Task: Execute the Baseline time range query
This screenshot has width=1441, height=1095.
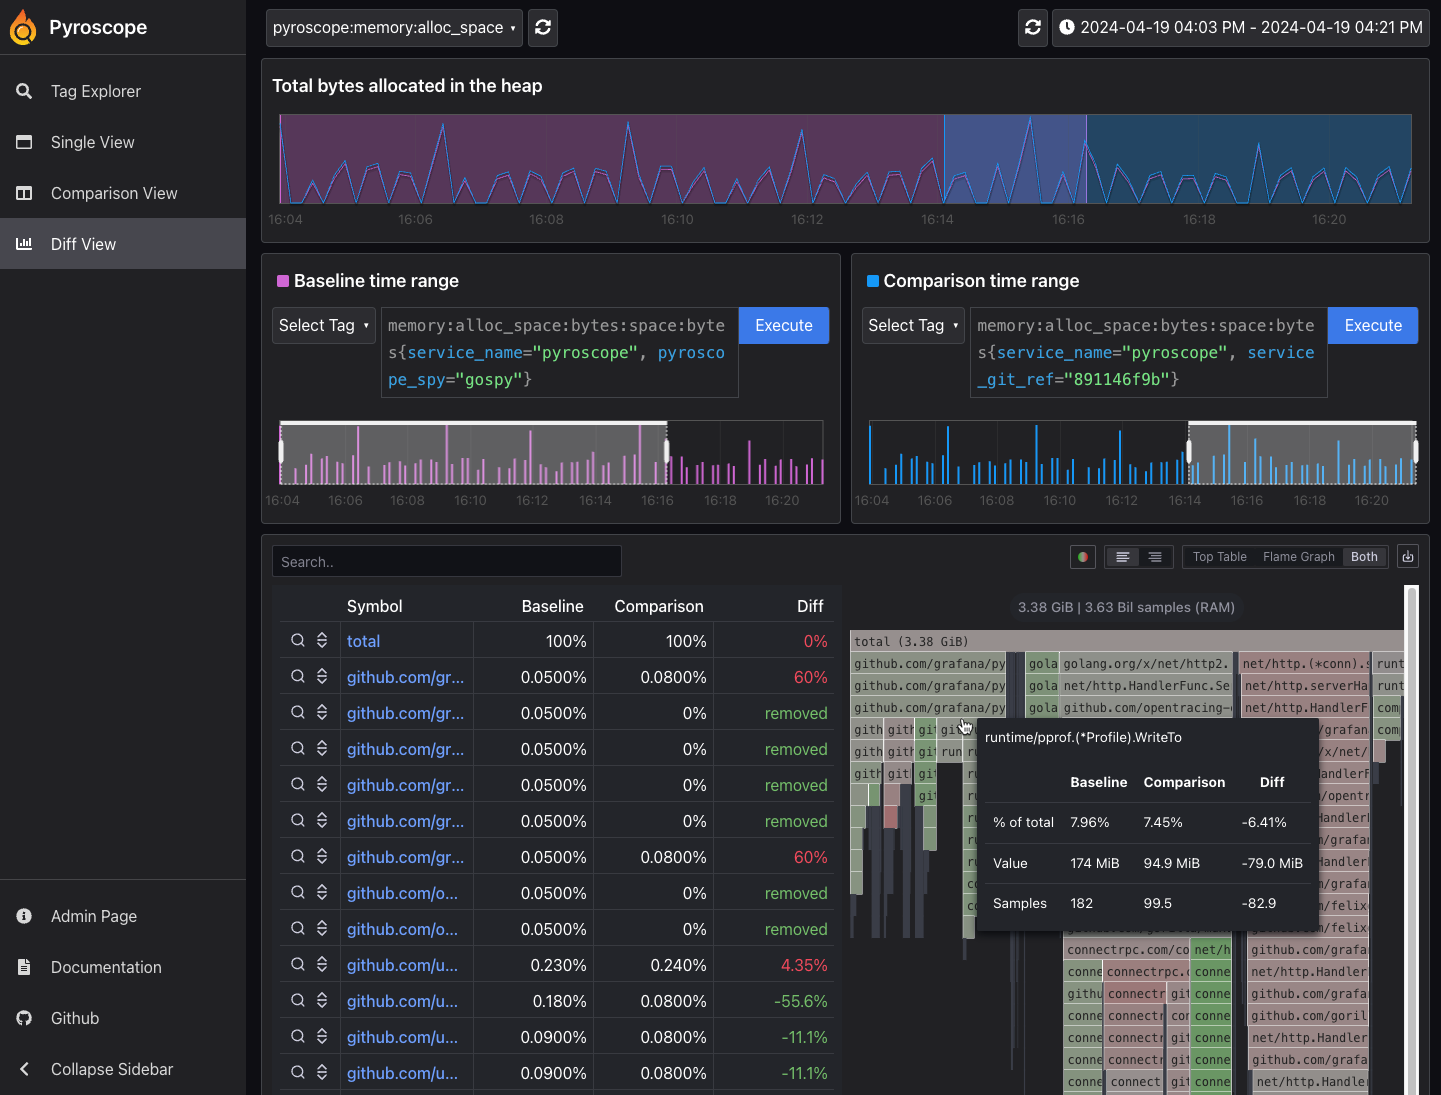Action: (783, 326)
